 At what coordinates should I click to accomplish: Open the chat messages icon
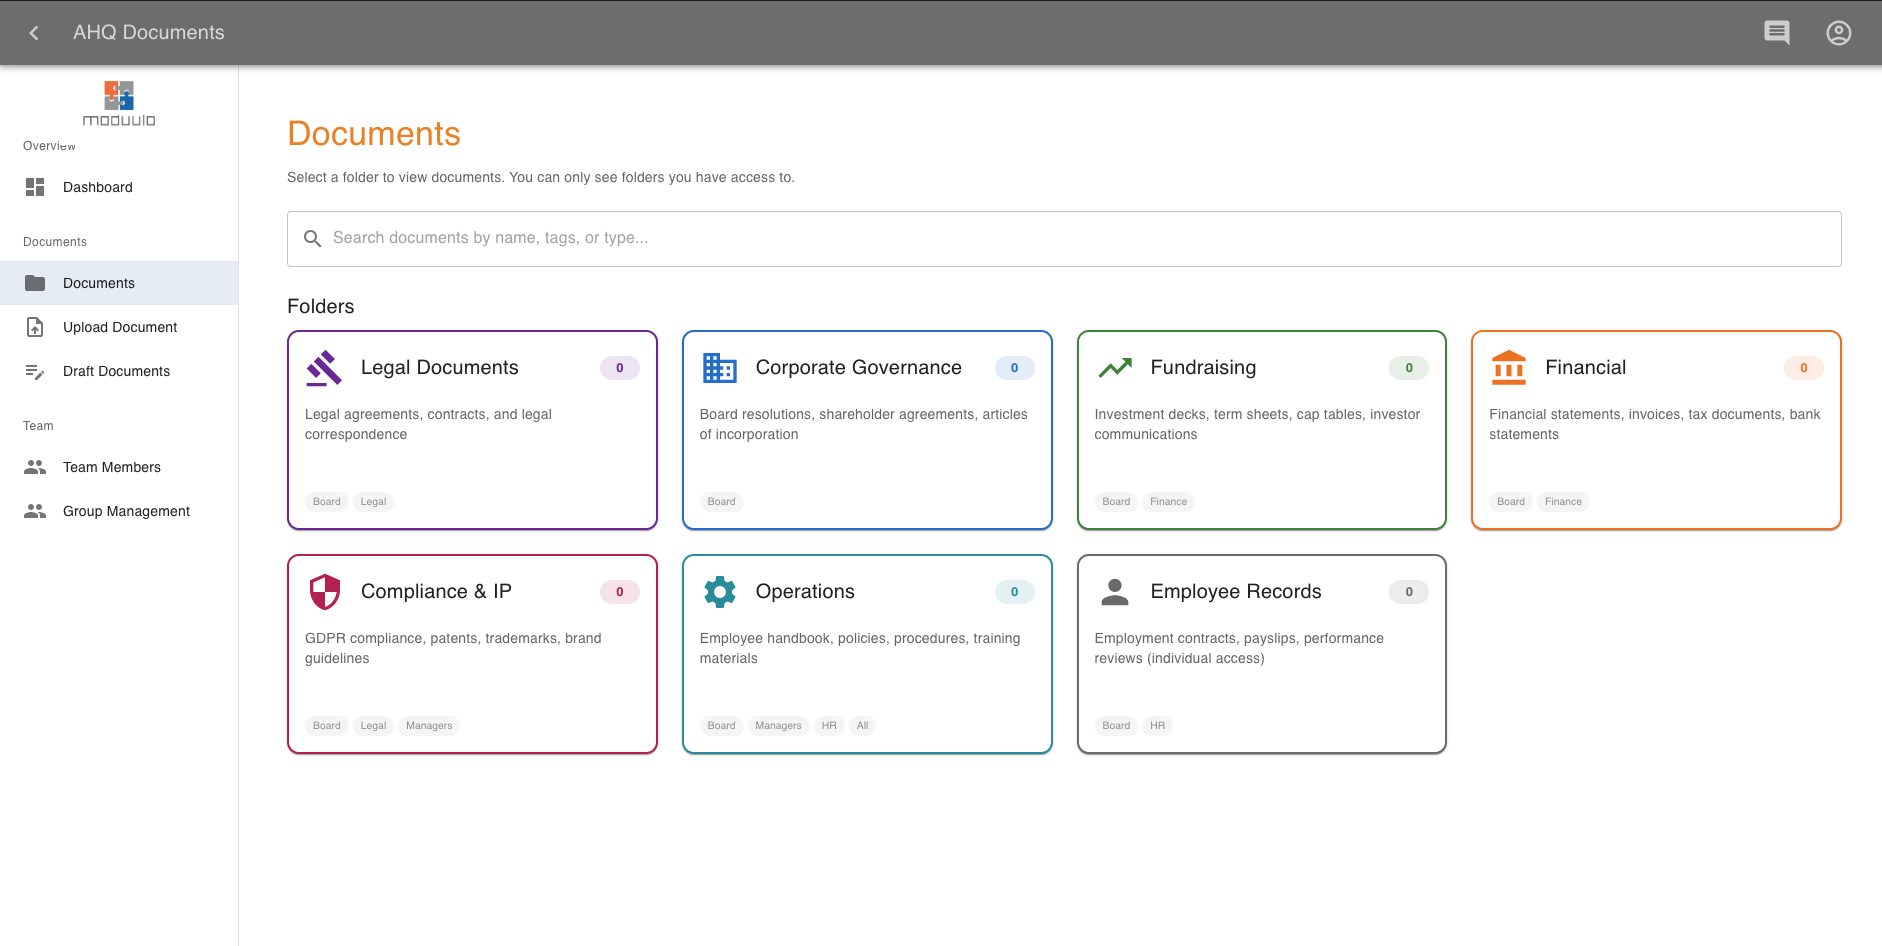[x=1776, y=33]
